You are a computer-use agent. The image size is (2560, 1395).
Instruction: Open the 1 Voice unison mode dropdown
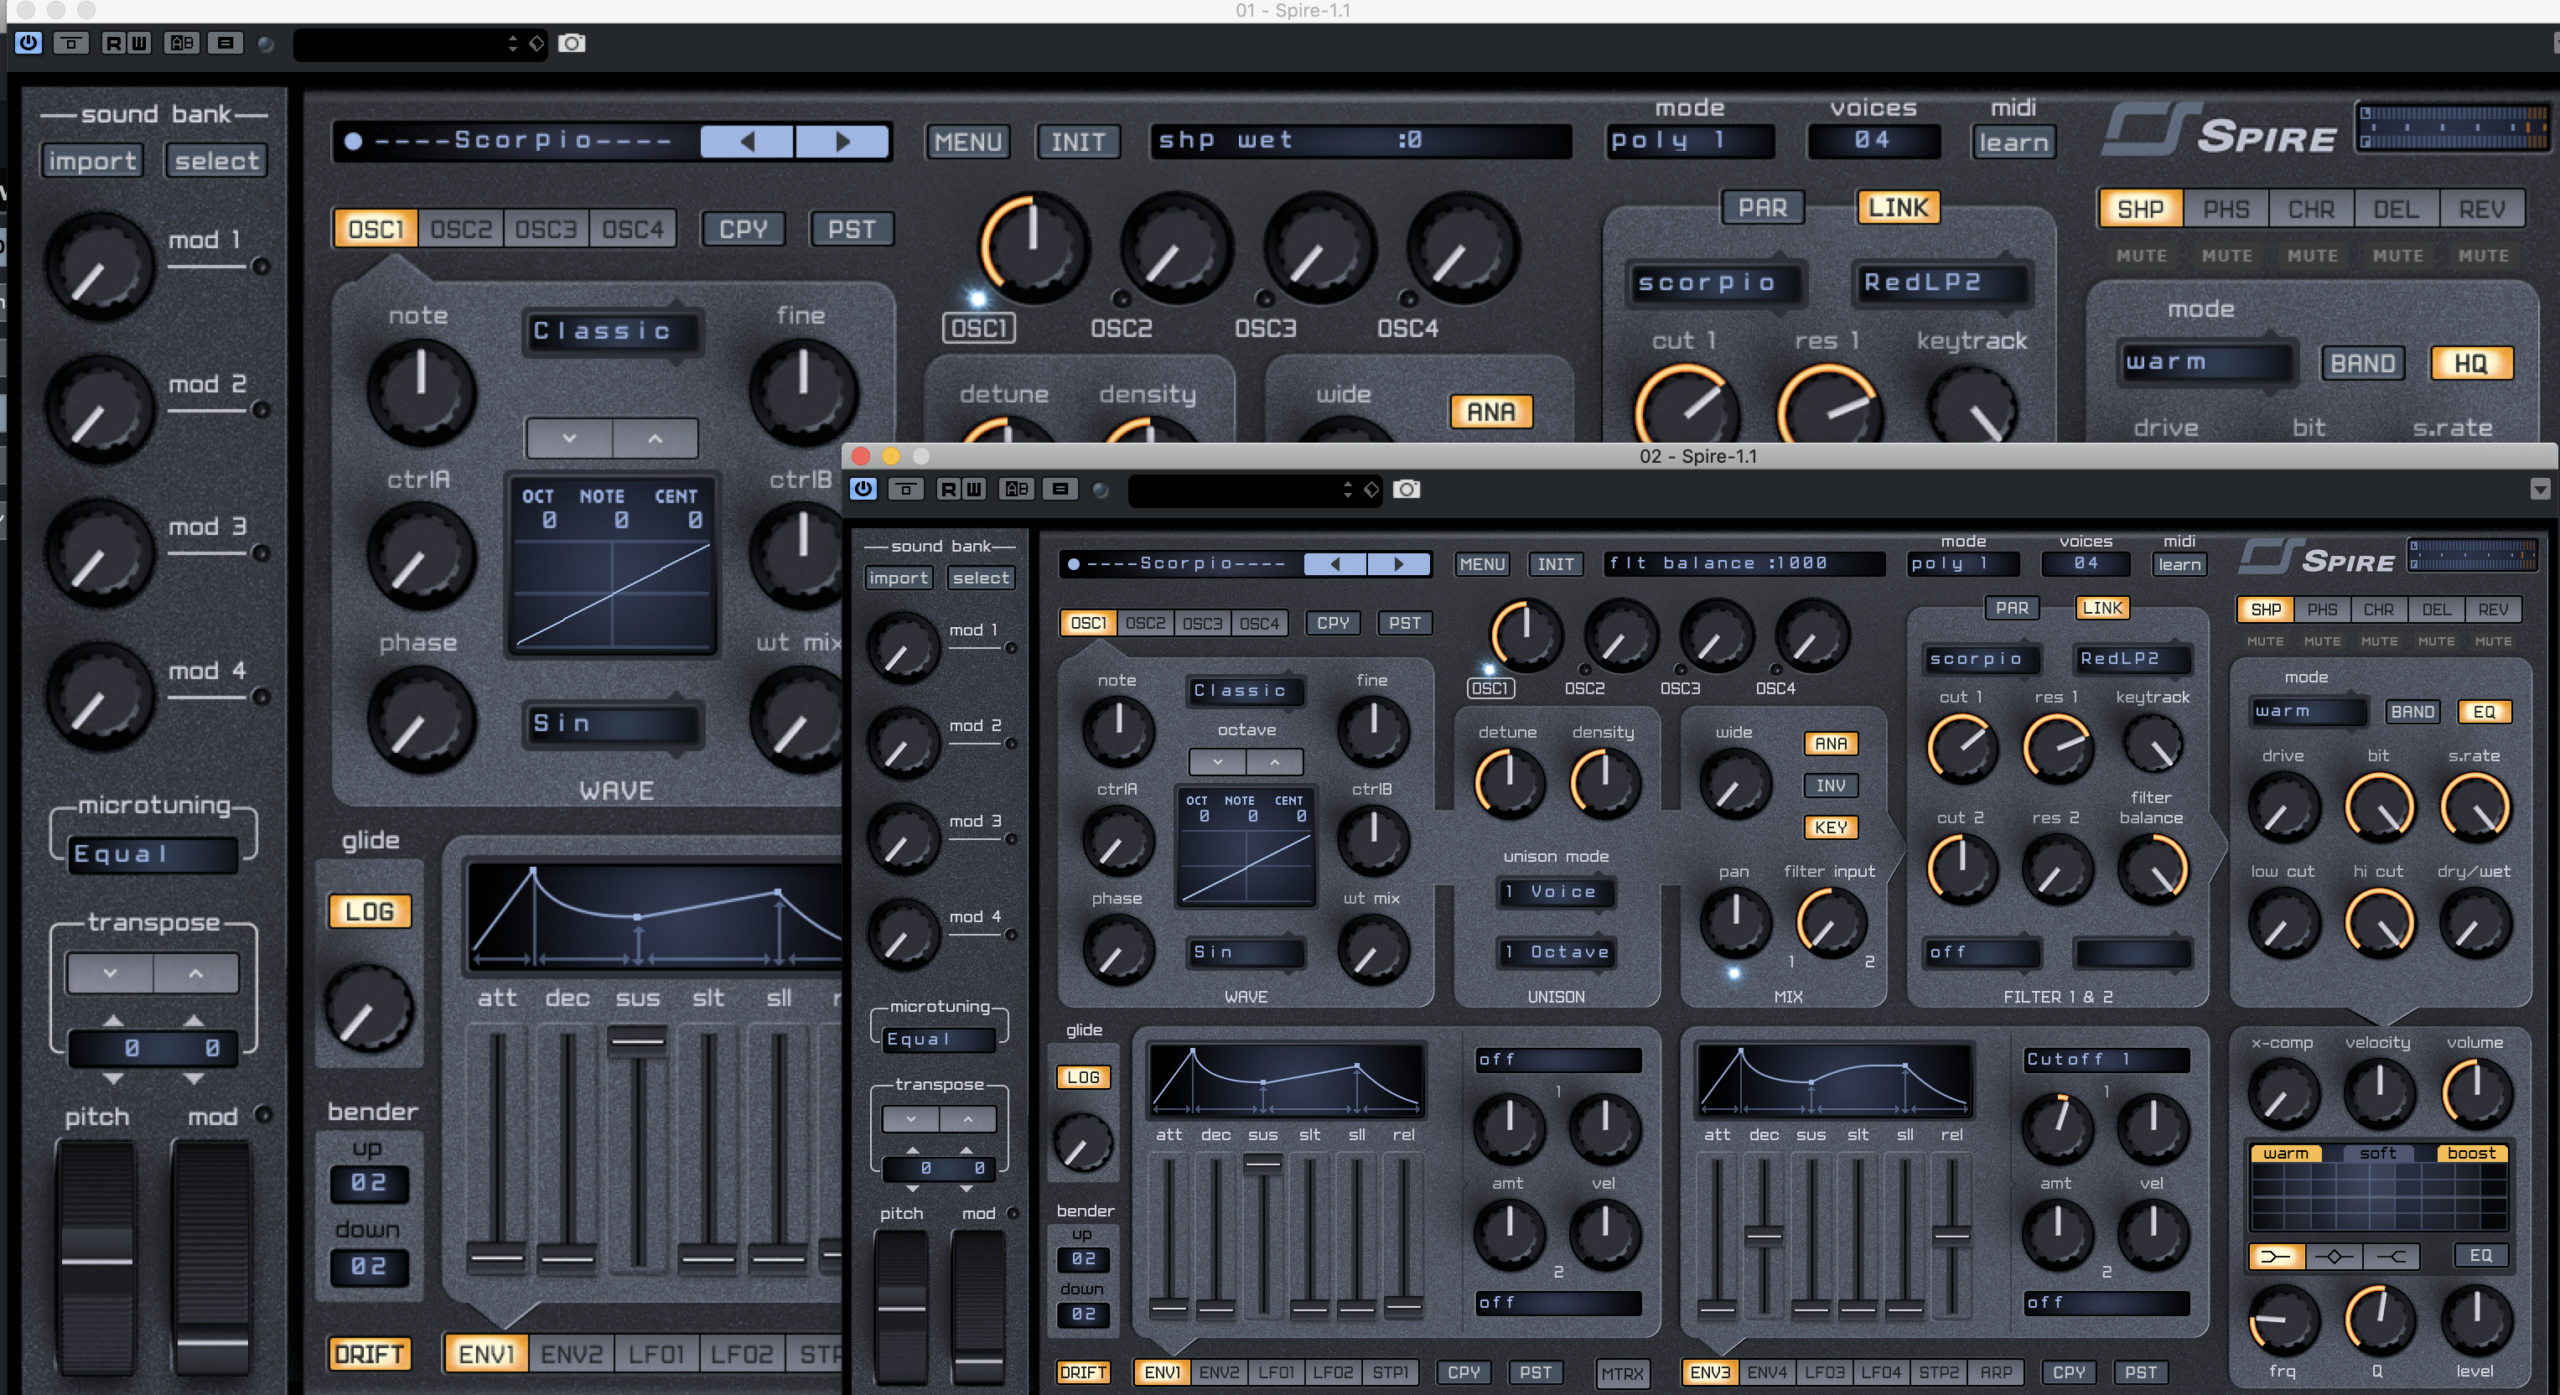click(x=1557, y=892)
